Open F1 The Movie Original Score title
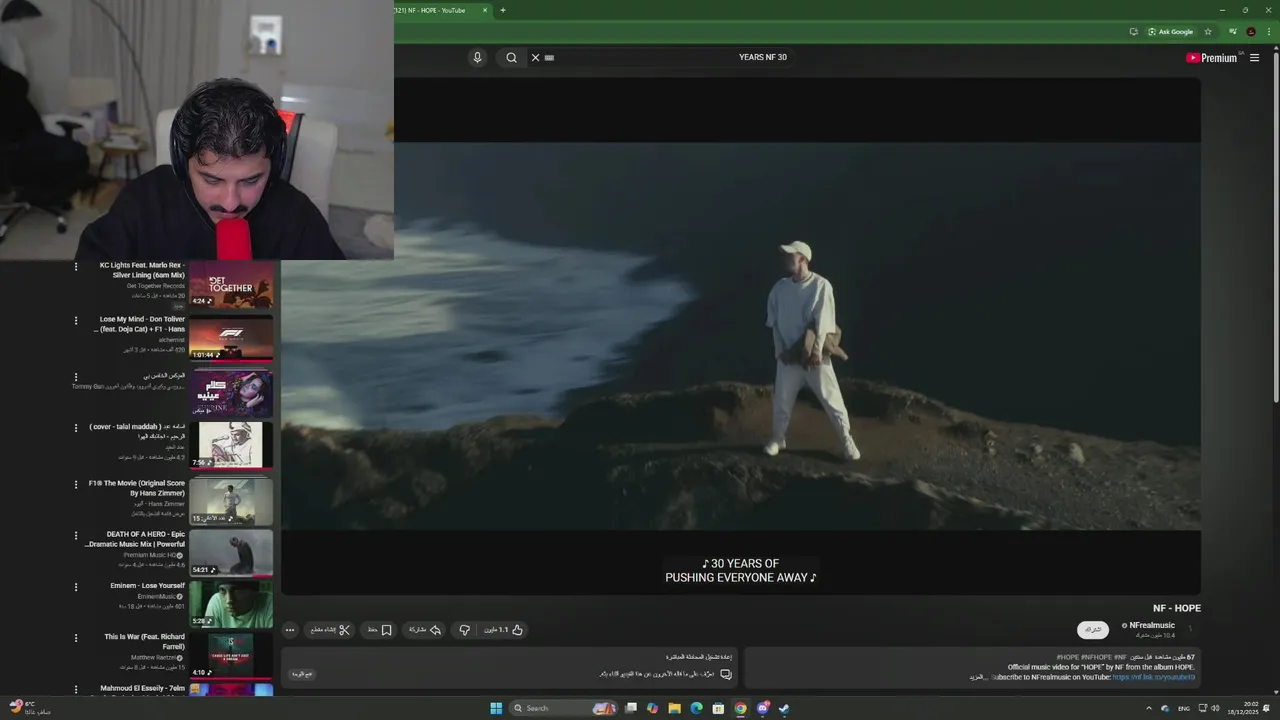Screen dimensions: 1280x720 (x=137, y=488)
